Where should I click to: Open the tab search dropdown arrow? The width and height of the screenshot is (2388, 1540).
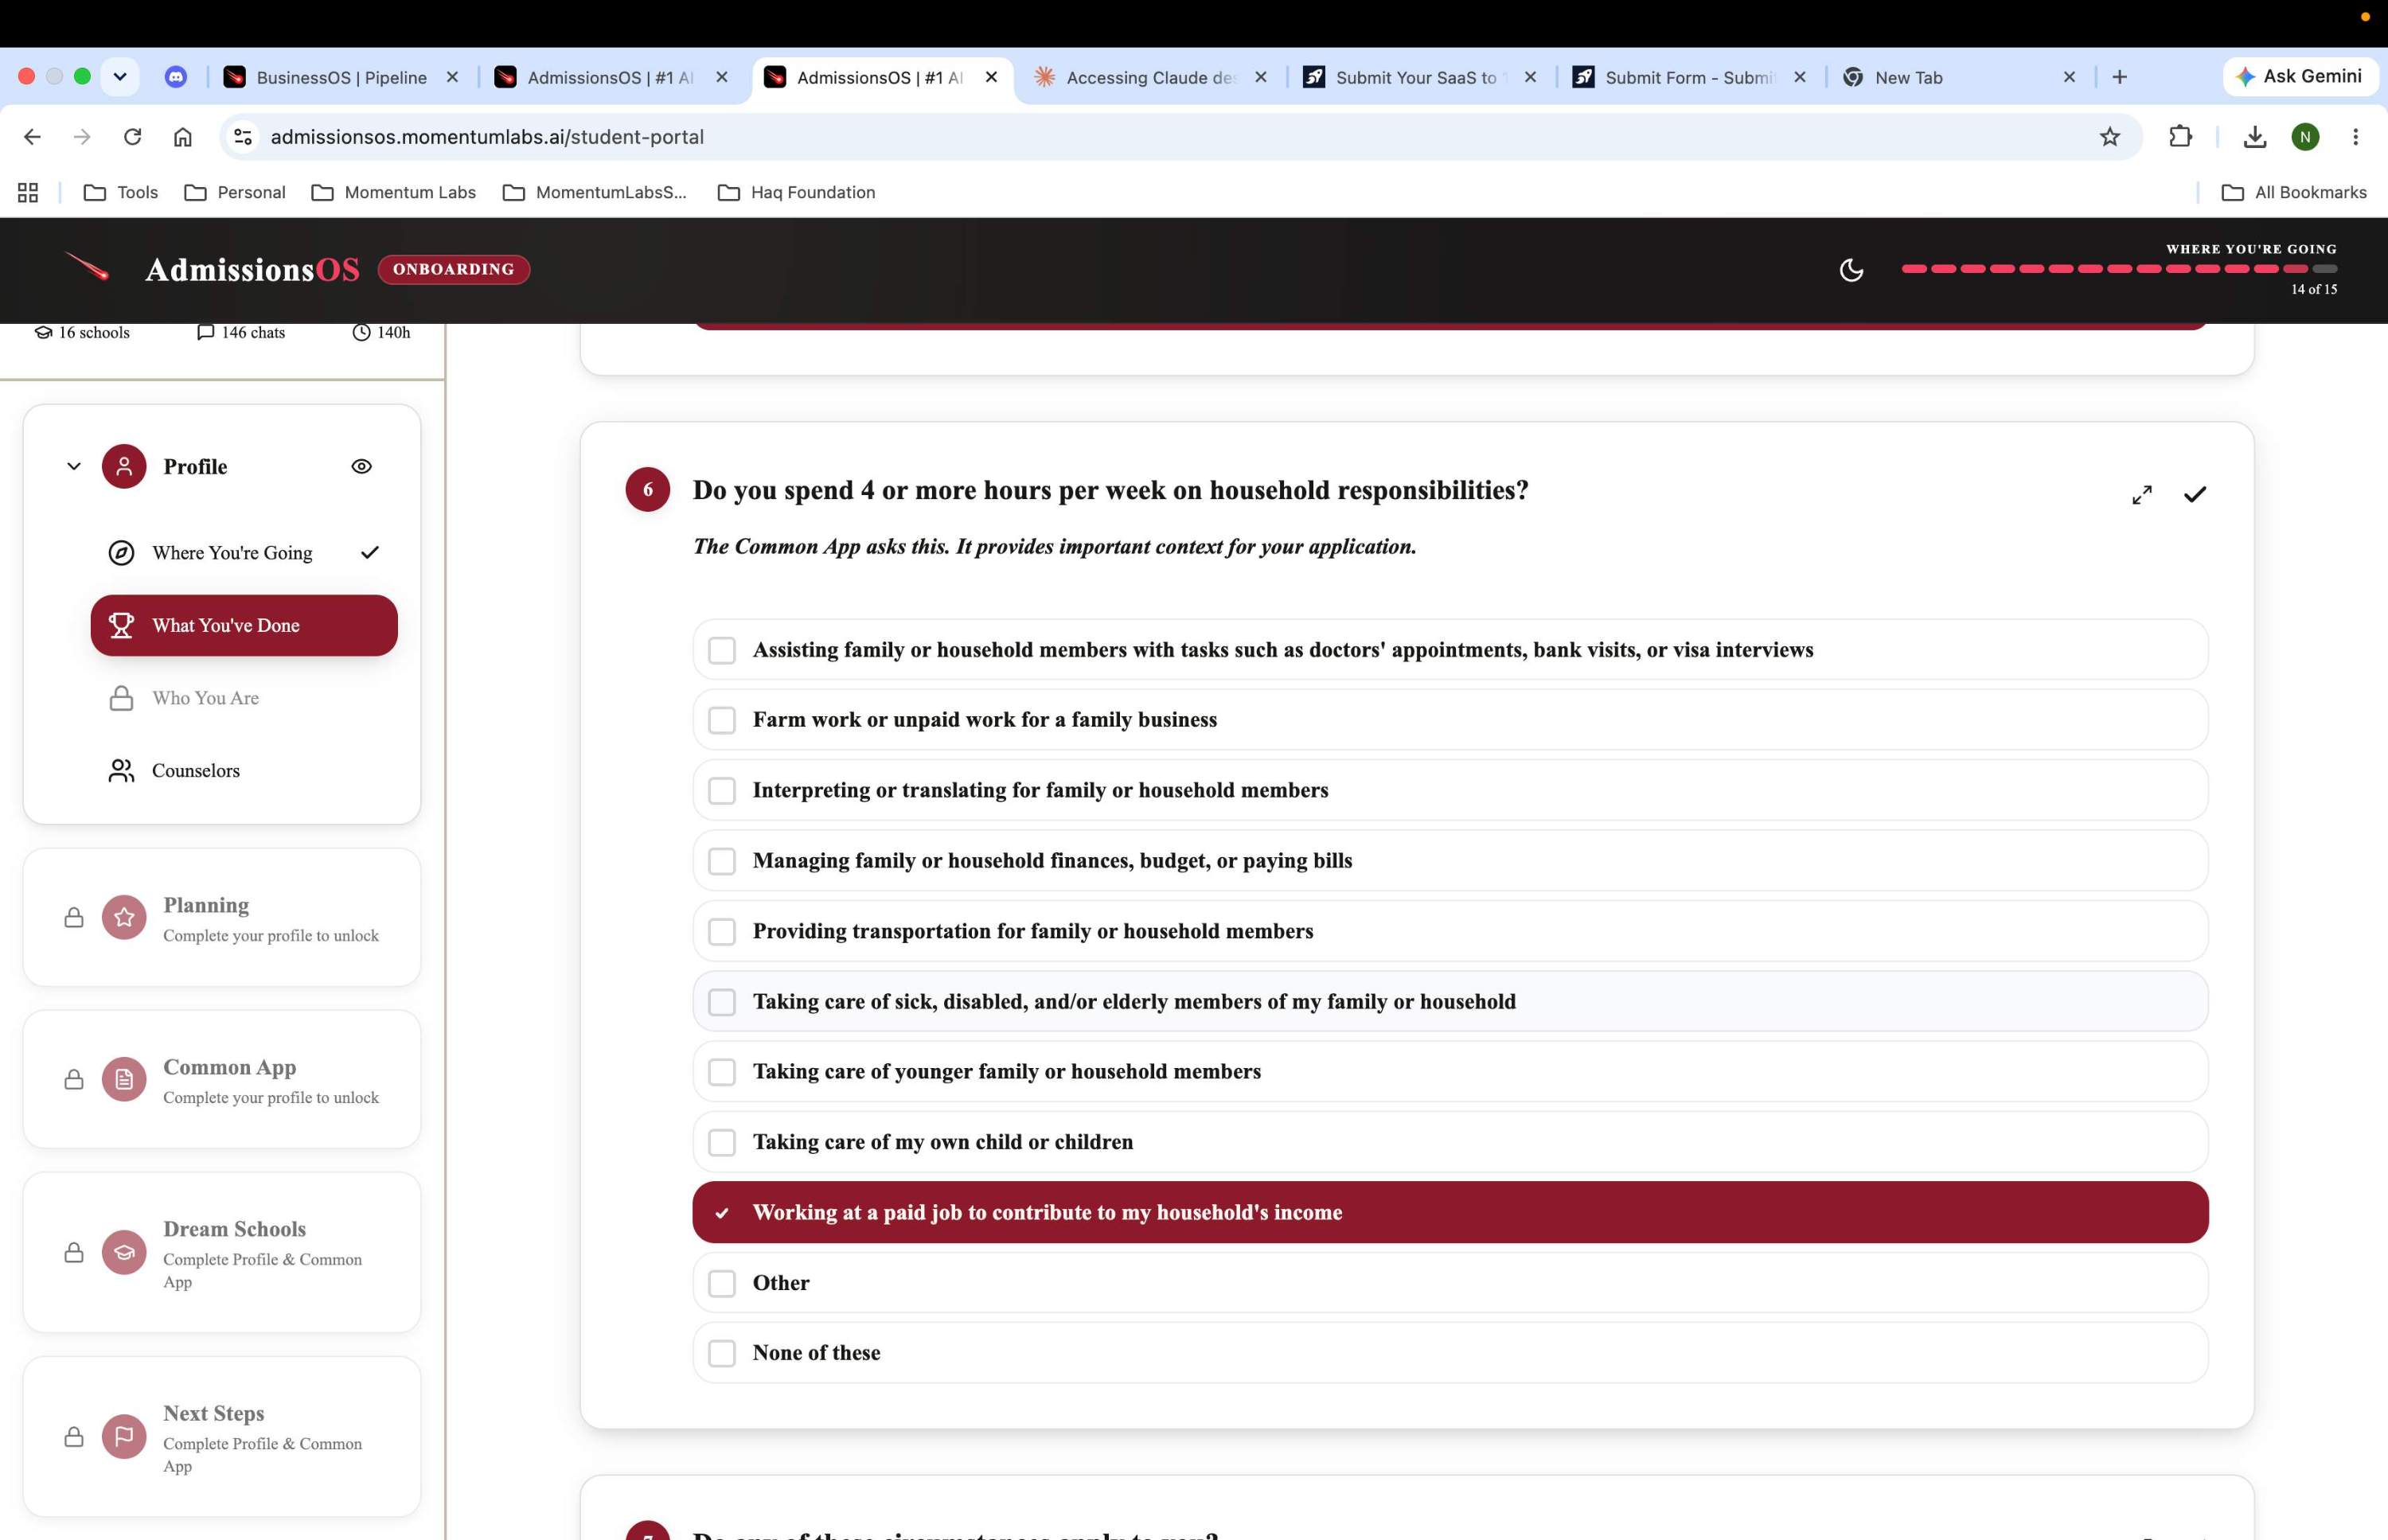tap(120, 77)
